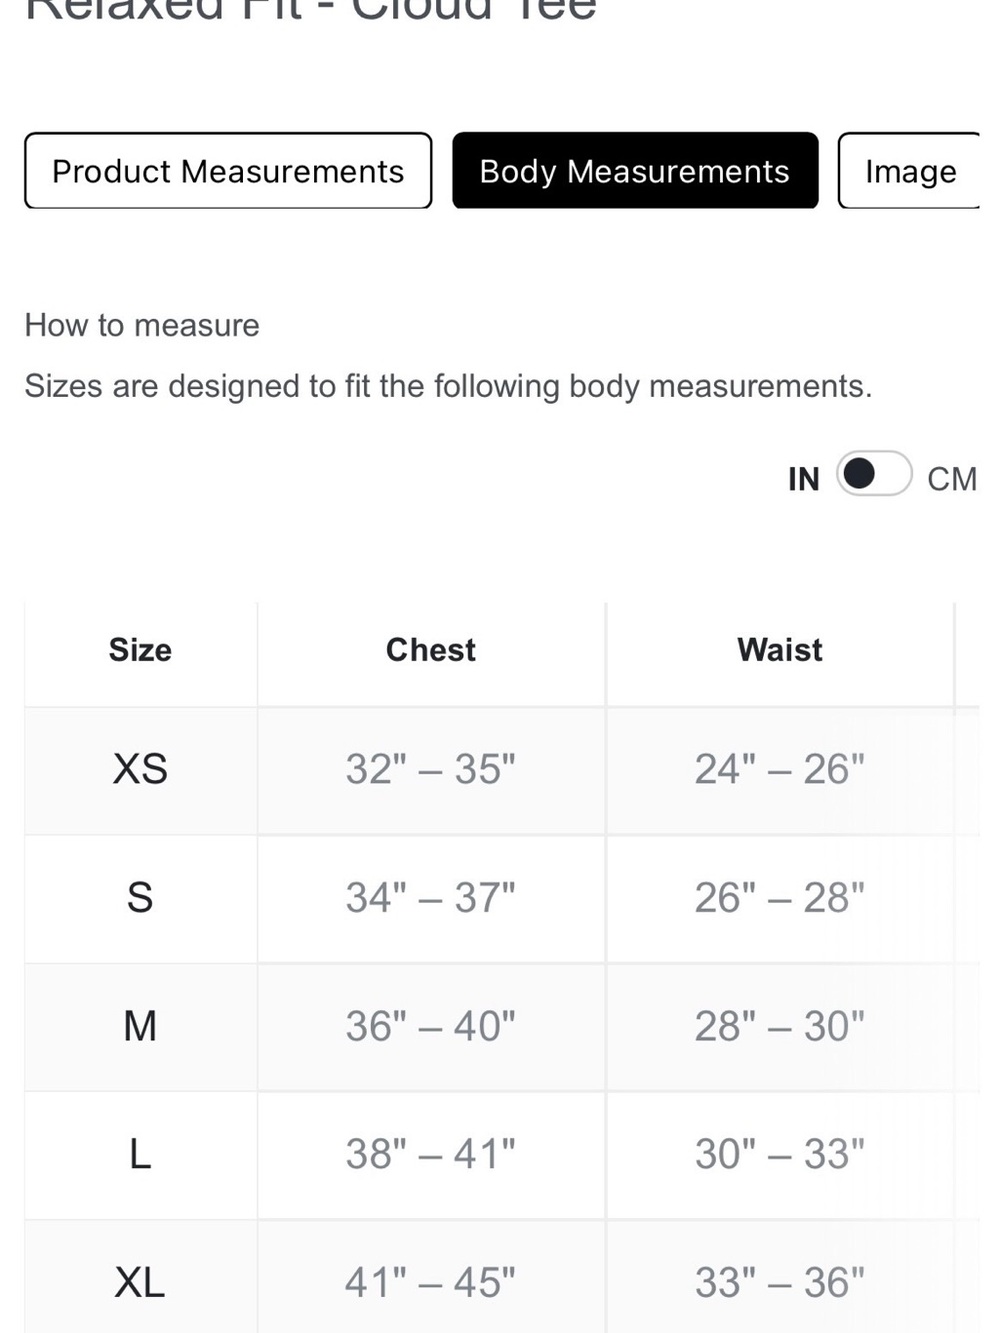
Task: Click the M chest measurement 36" – 40"
Action: tap(431, 1026)
